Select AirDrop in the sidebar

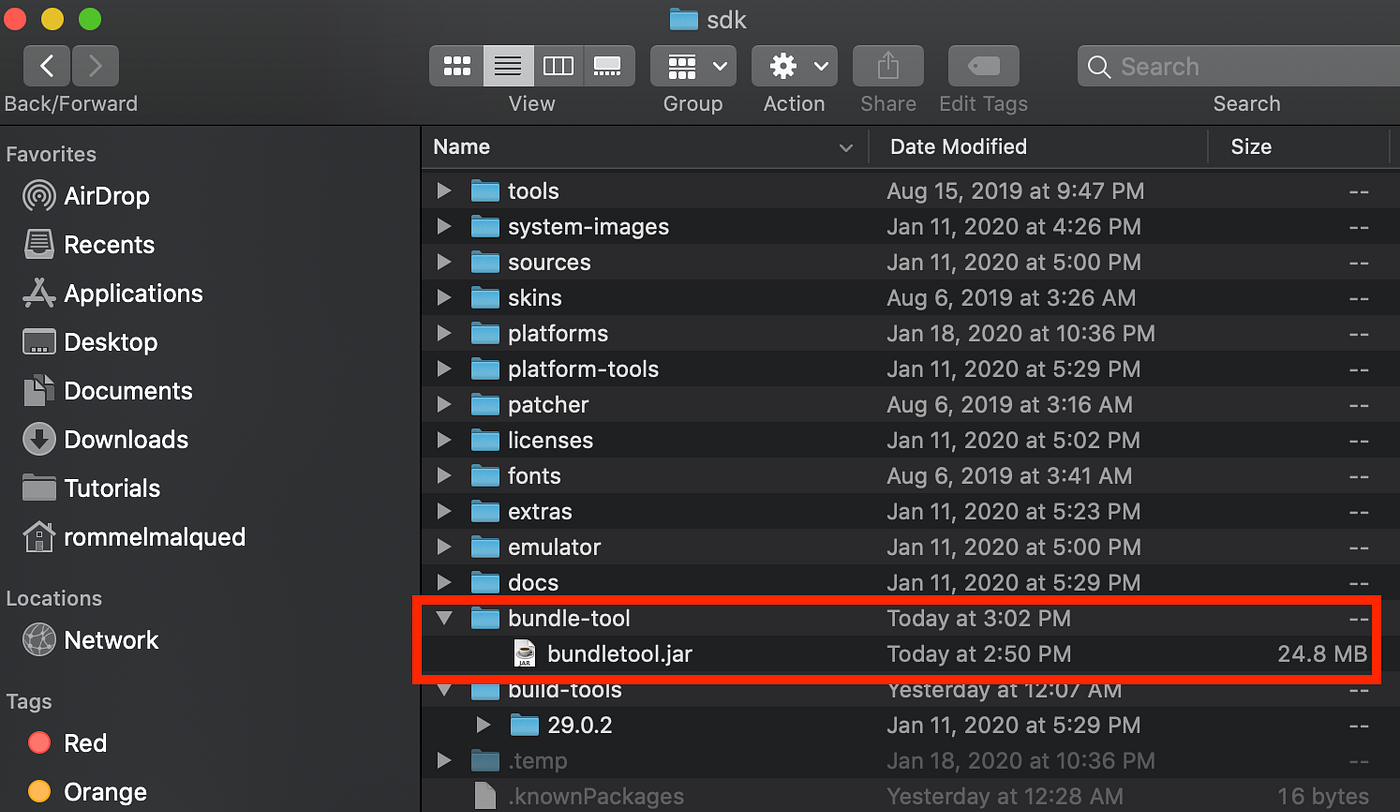point(103,196)
